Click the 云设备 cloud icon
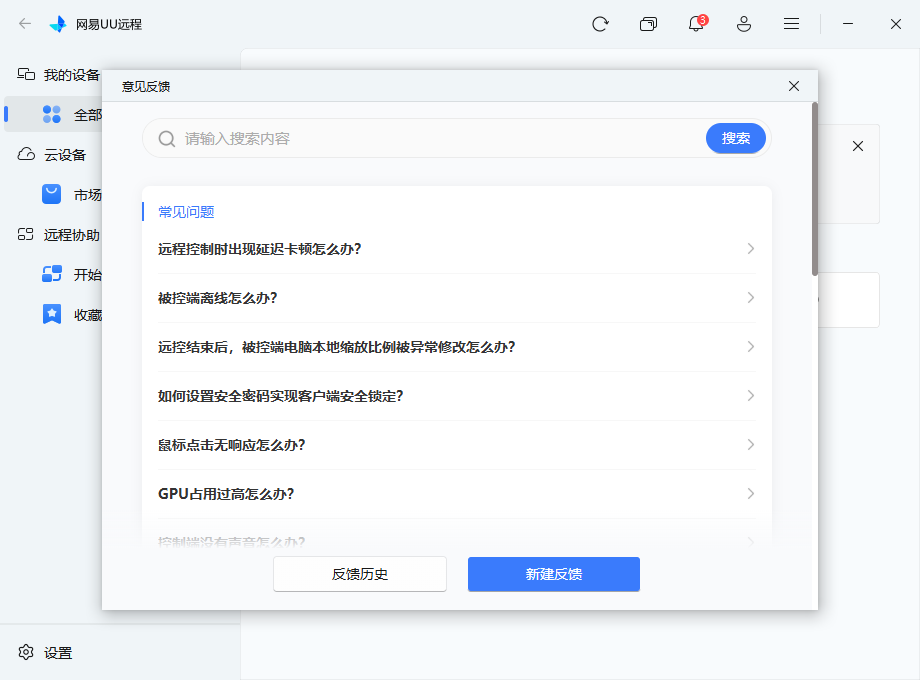This screenshot has height=680, width=920. click(26, 154)
